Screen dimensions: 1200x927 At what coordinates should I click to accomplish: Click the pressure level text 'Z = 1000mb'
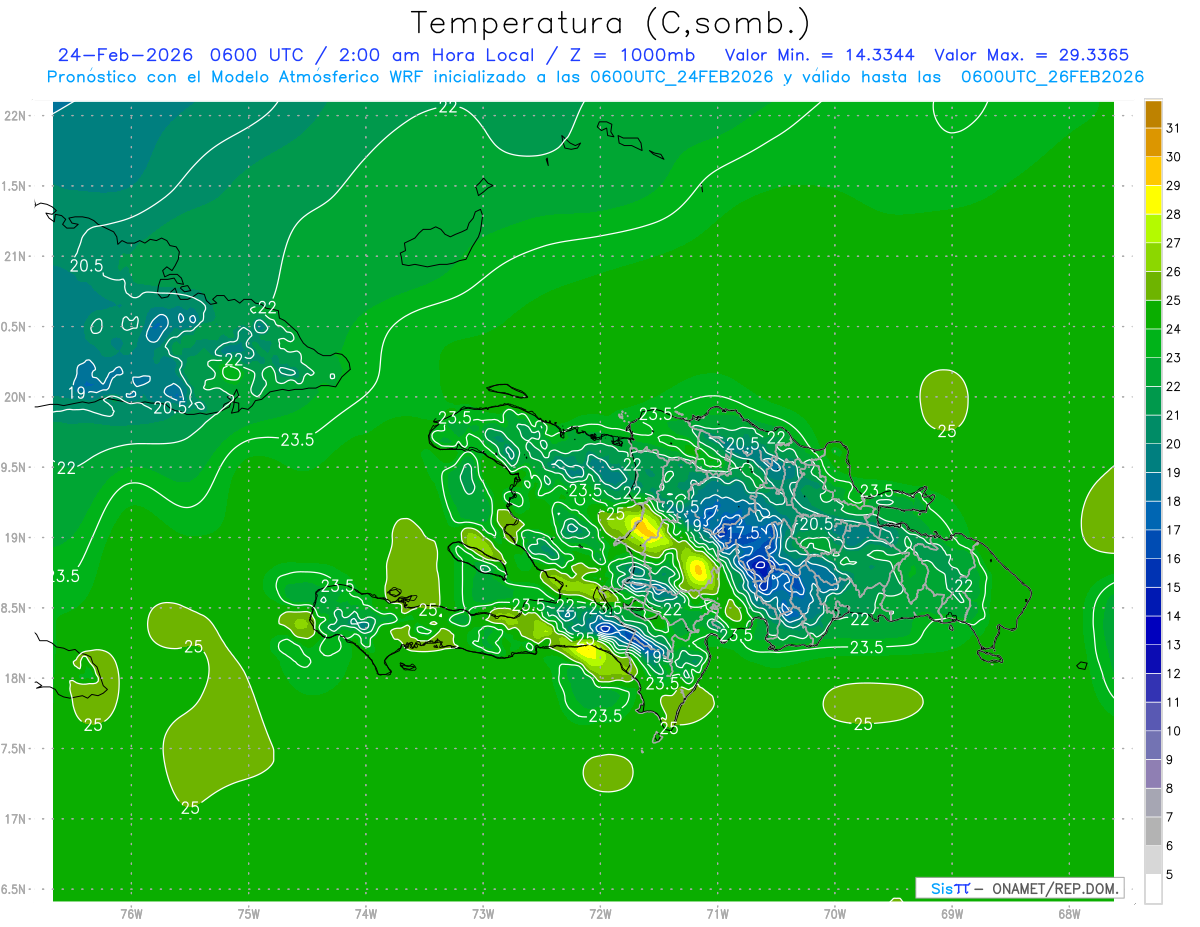pyautogui.click(x=633, y=55)
